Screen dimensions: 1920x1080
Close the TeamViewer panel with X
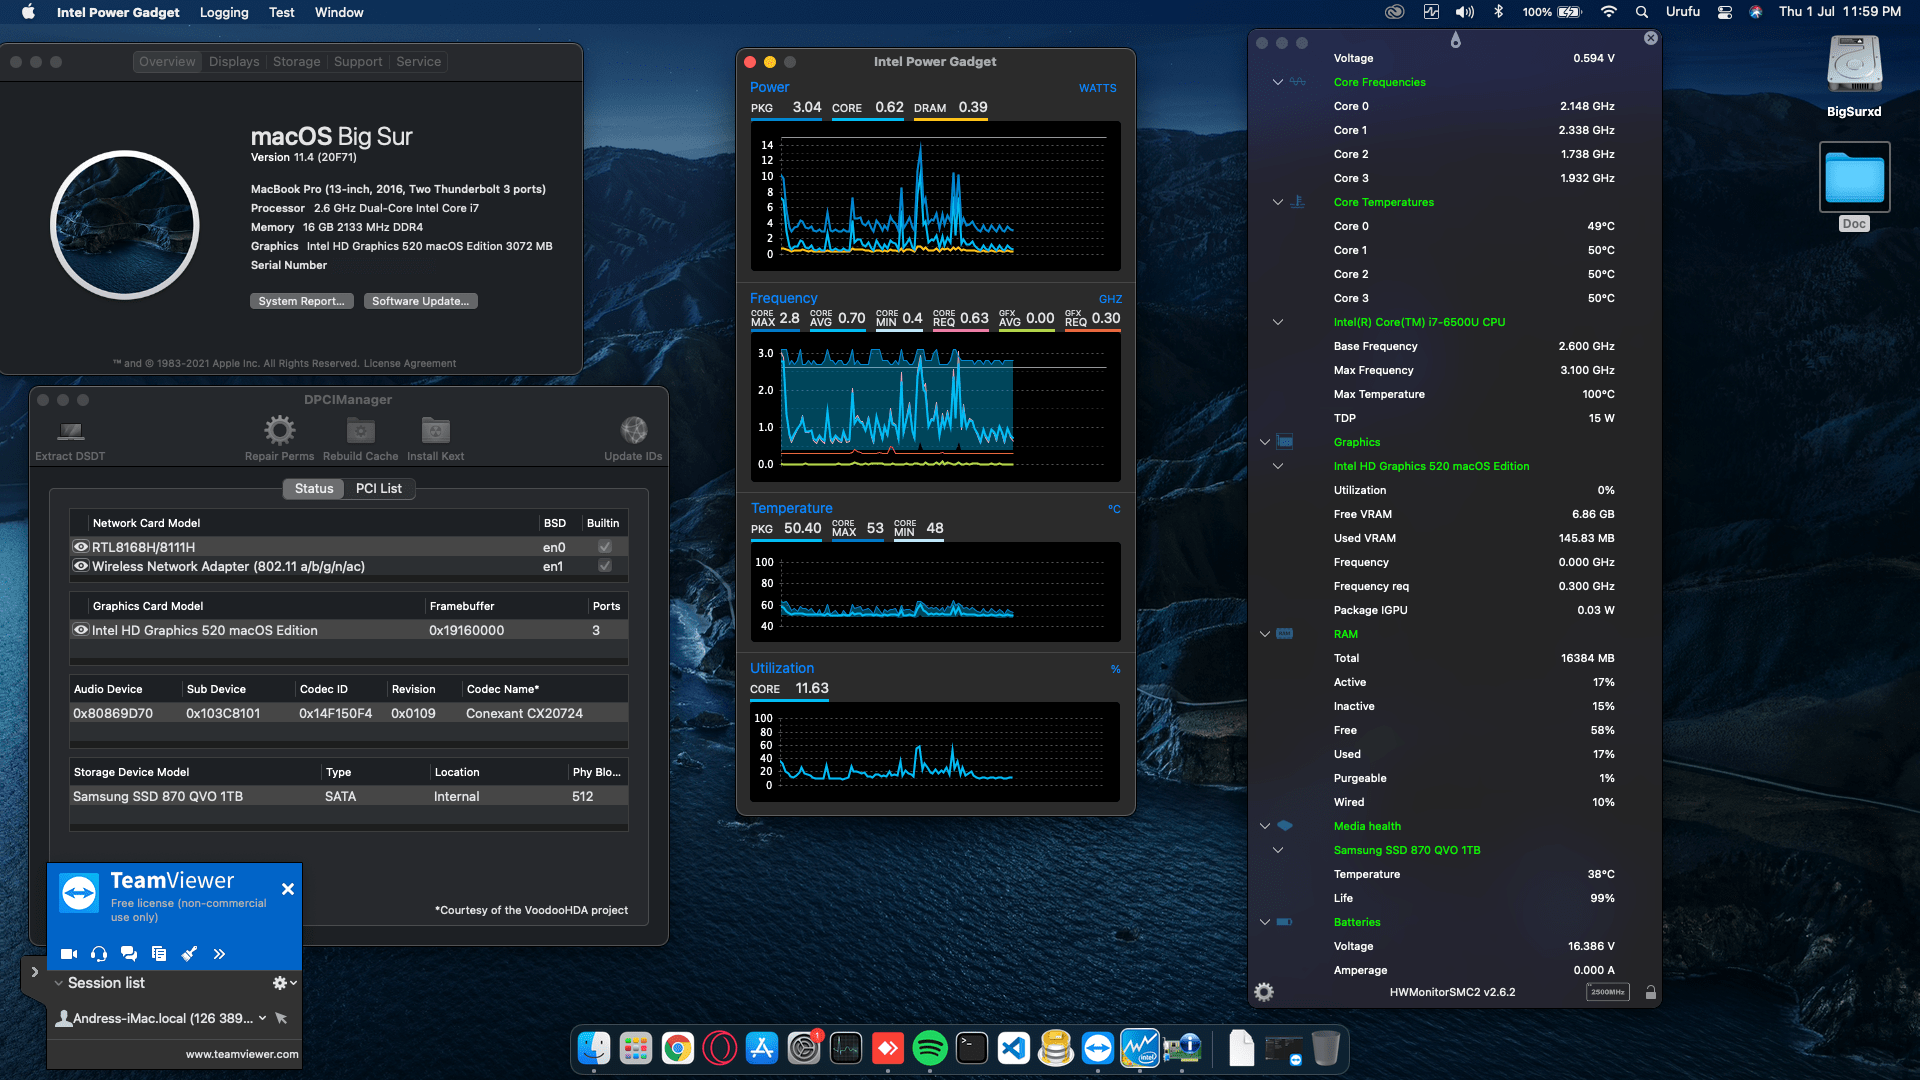(288, 889)
